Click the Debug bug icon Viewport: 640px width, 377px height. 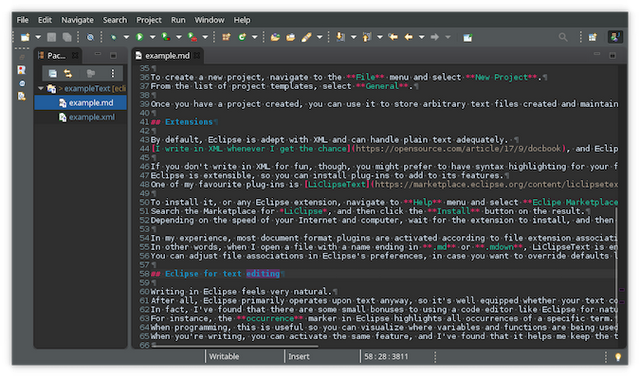pos(113,37)
